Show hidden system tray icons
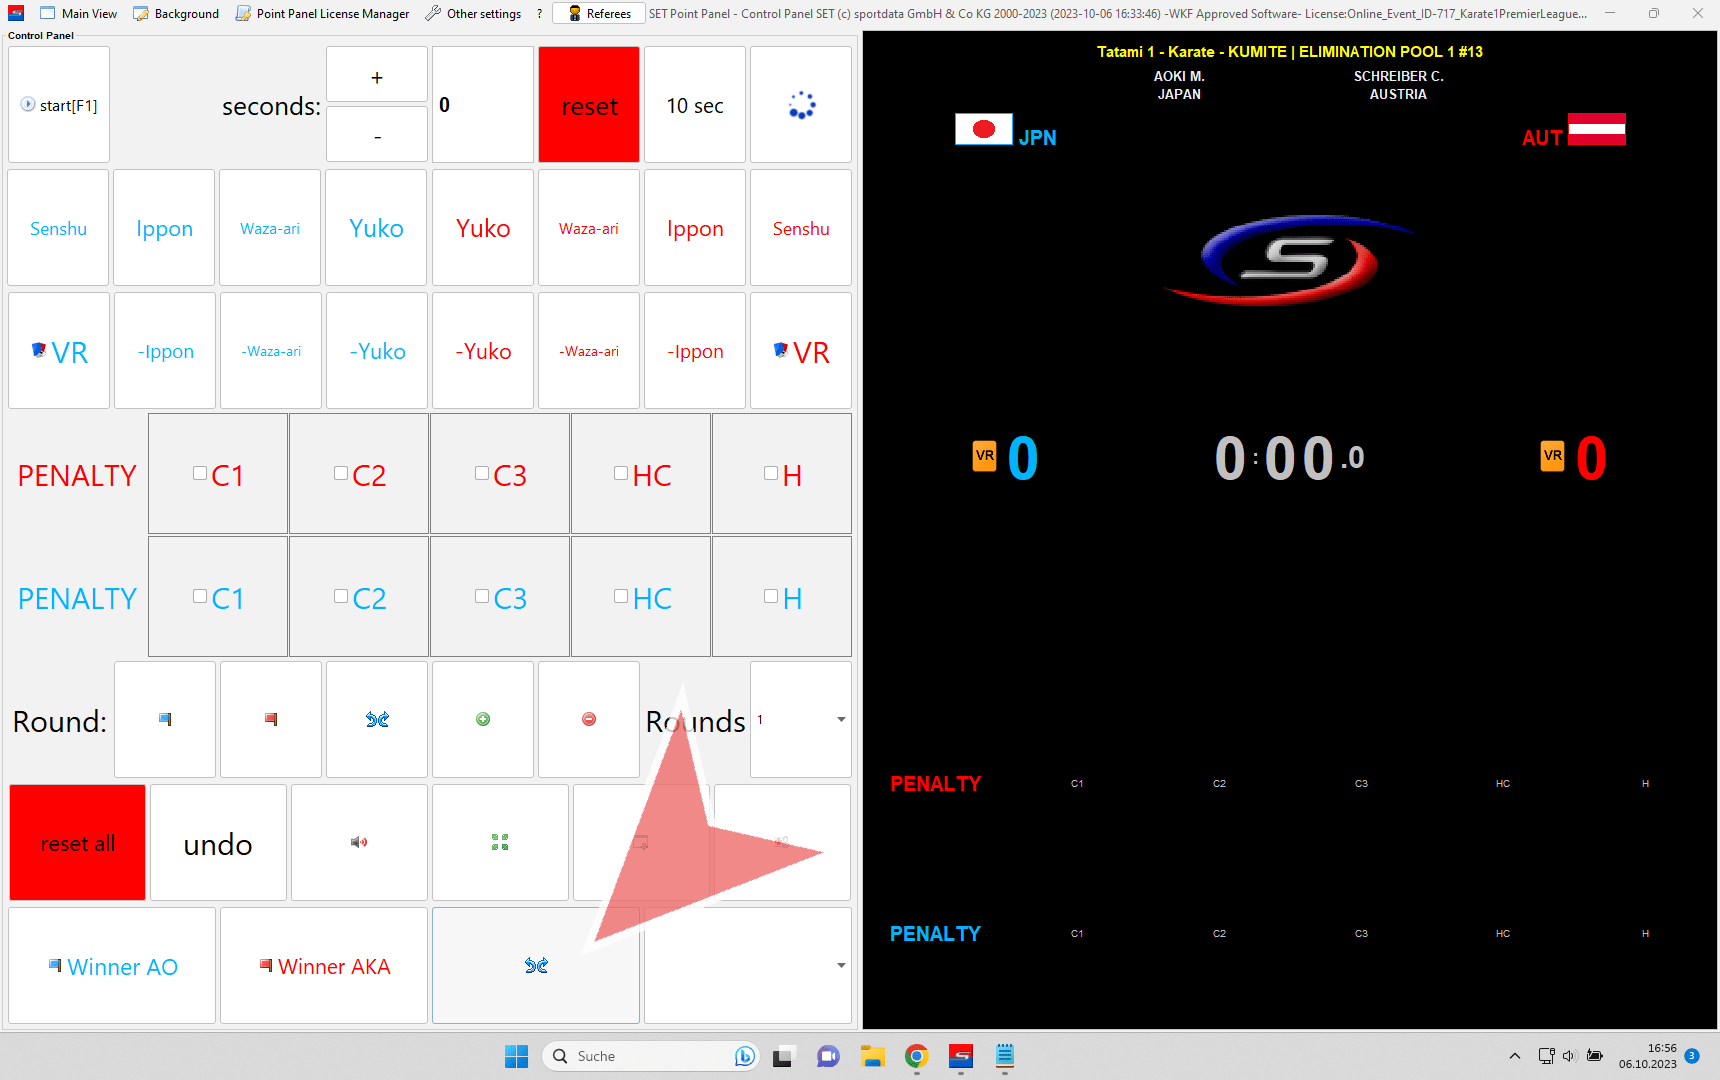1720x1080 pixels. (x=1515, y=1056)
